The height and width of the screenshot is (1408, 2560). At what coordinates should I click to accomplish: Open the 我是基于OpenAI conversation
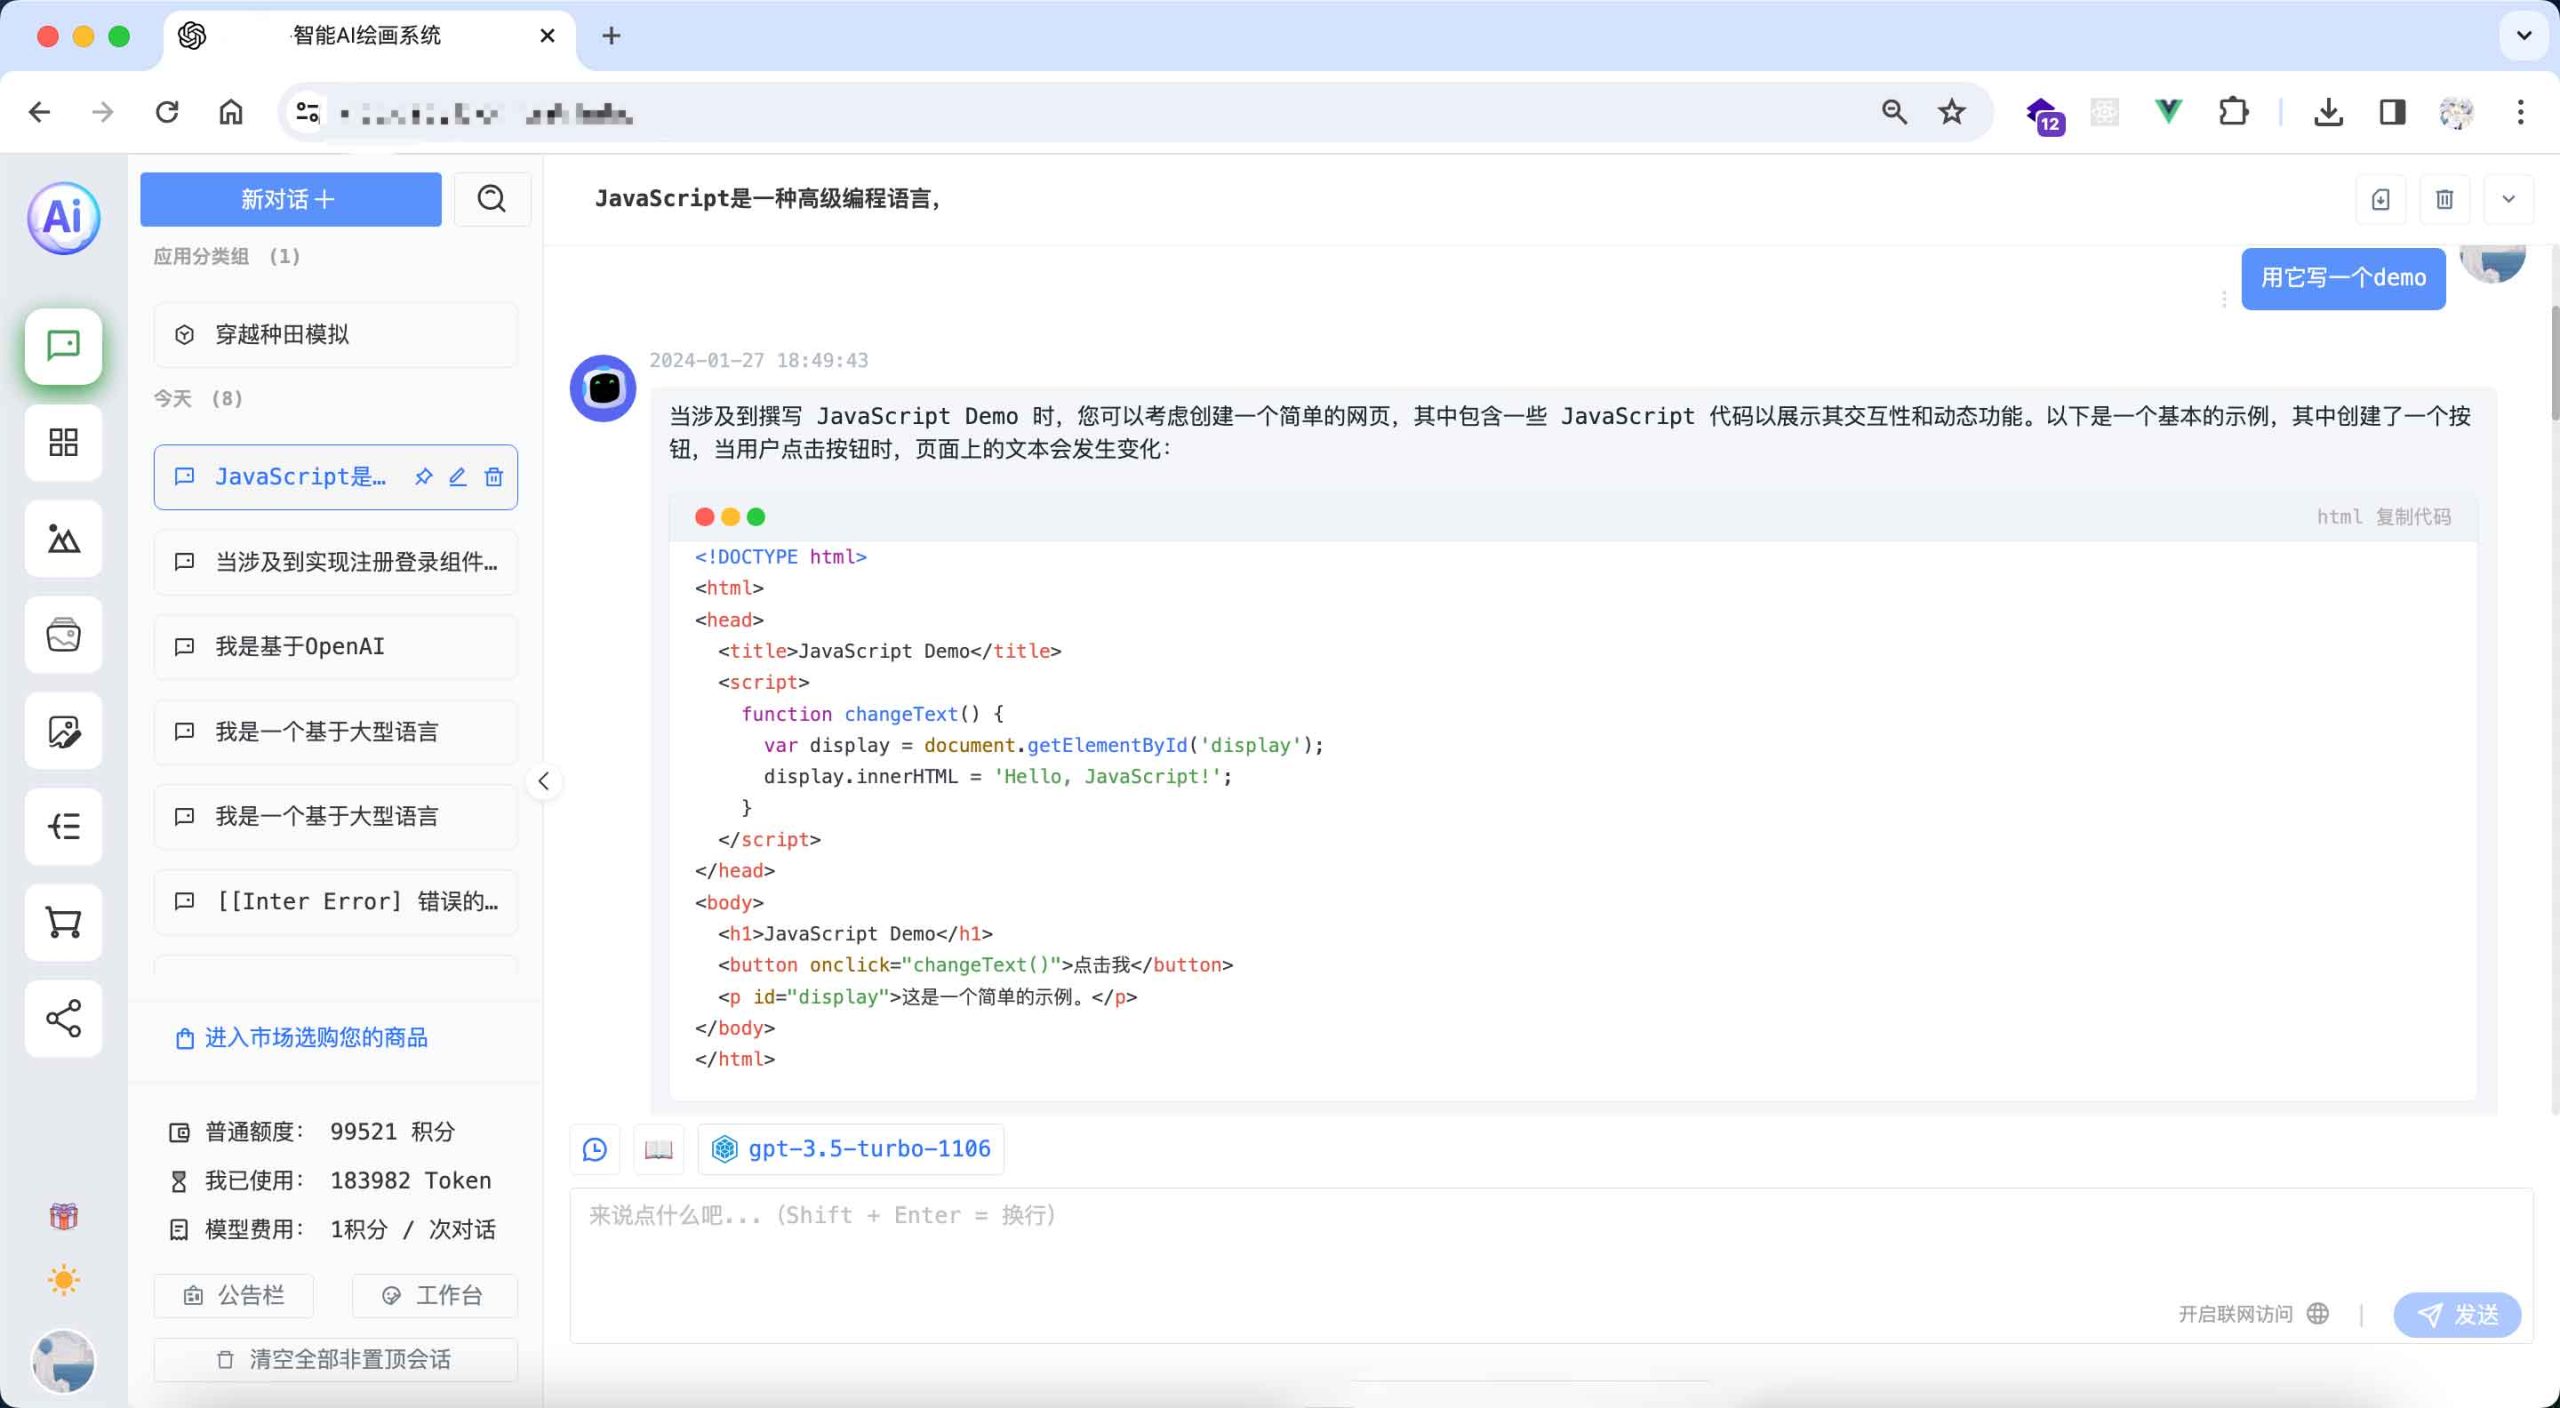pyautogui.click(x=334, y=646)
